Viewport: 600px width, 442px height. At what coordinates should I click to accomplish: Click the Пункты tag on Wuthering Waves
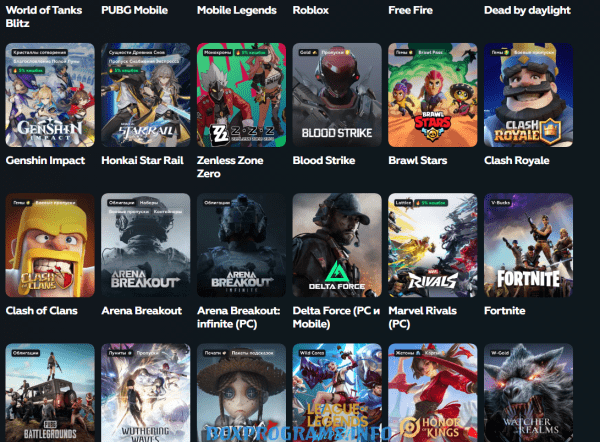[120, 353]
